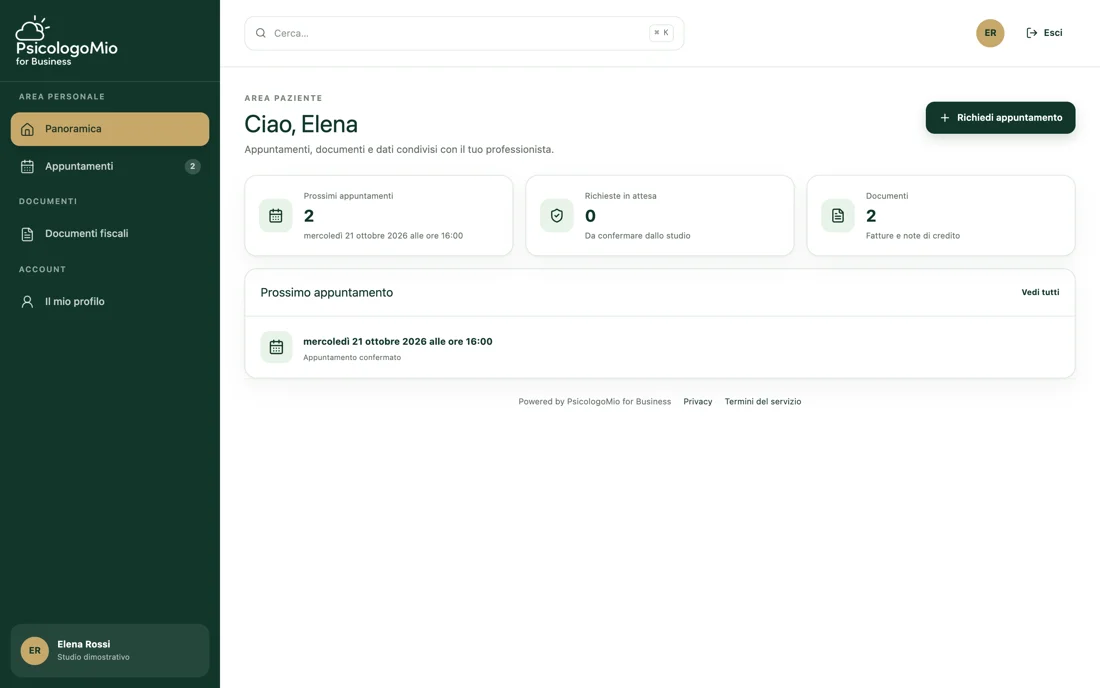Click the document icon beside Documenti fiscali

[27, 234]
